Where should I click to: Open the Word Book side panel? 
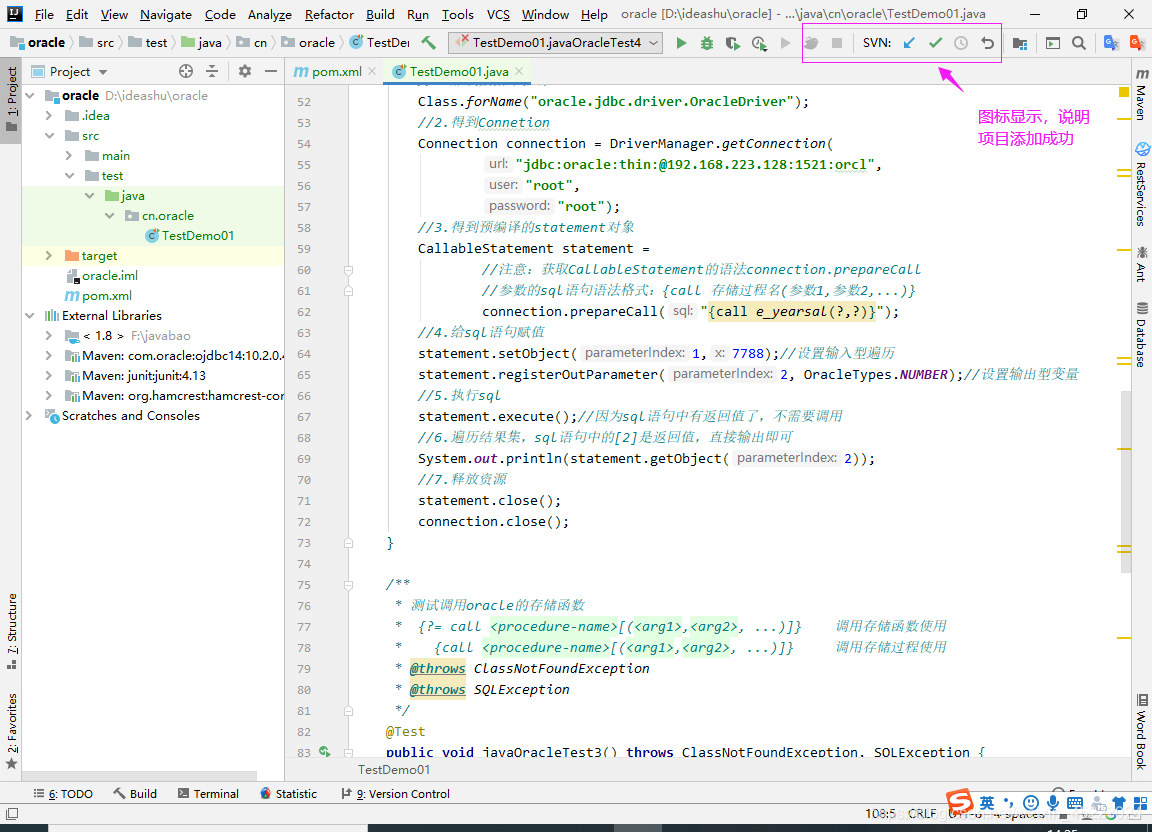tap(1141, 732)
